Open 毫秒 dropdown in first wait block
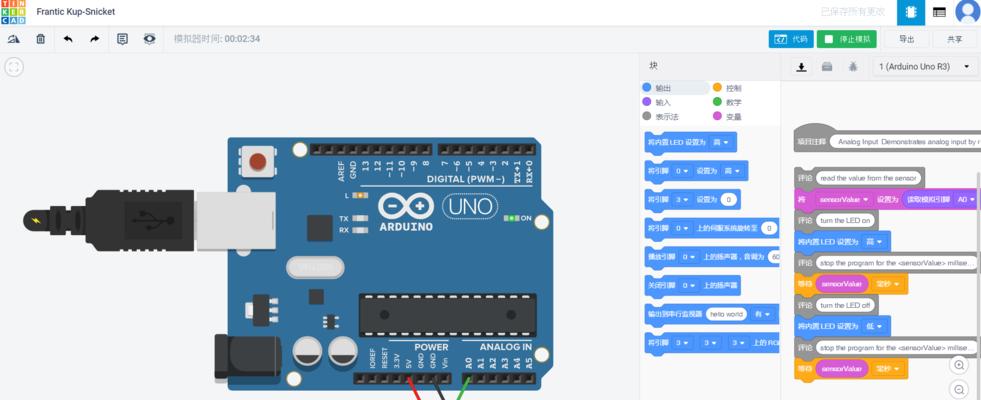The width and height of the screenshot is (981, 400). coord(887,284)
